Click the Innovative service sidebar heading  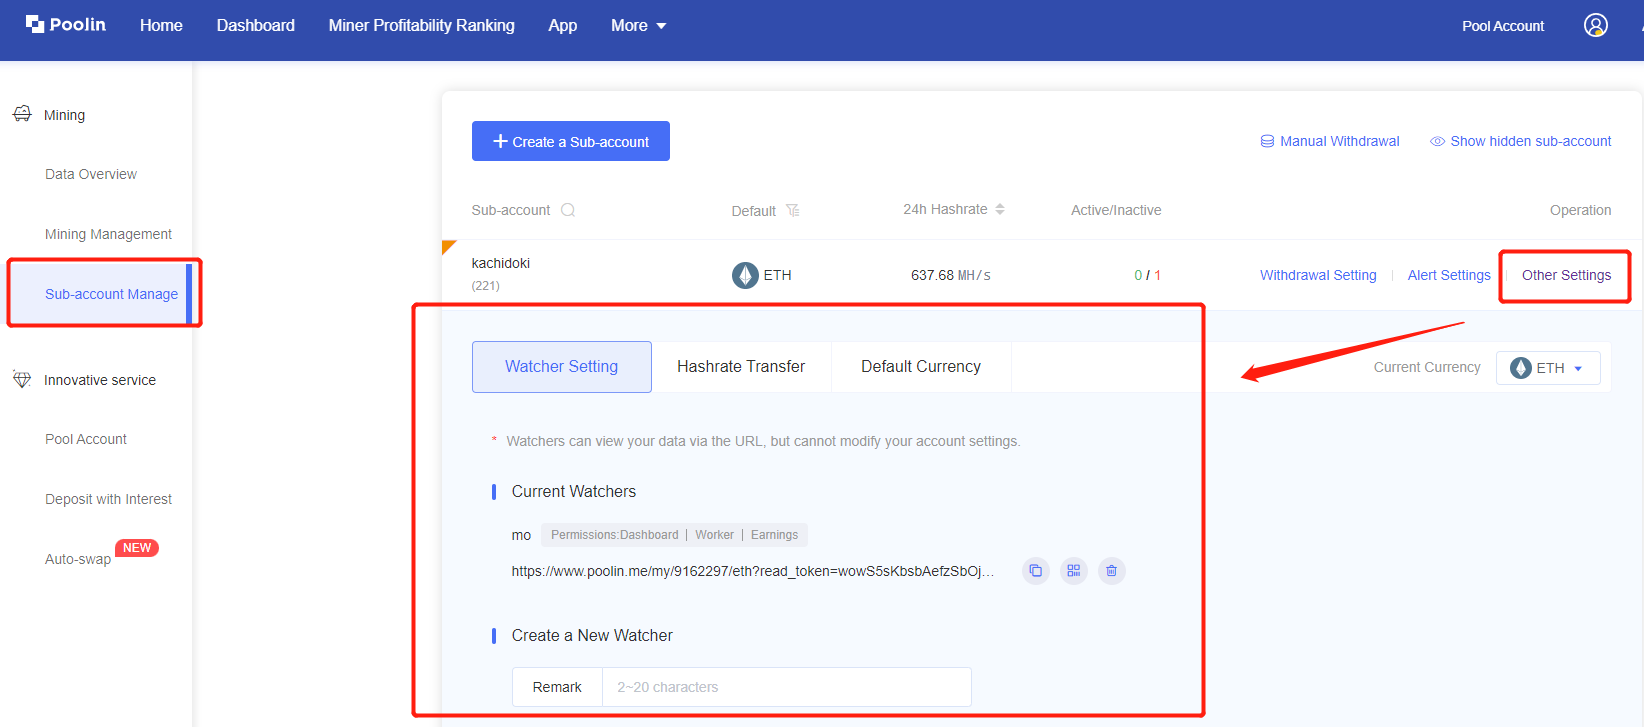click(100, 380)
